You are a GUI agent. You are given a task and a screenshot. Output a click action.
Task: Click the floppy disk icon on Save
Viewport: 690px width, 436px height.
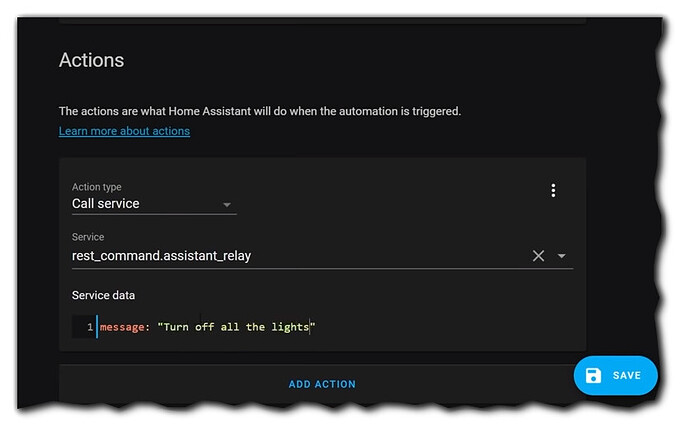point(593,375)
